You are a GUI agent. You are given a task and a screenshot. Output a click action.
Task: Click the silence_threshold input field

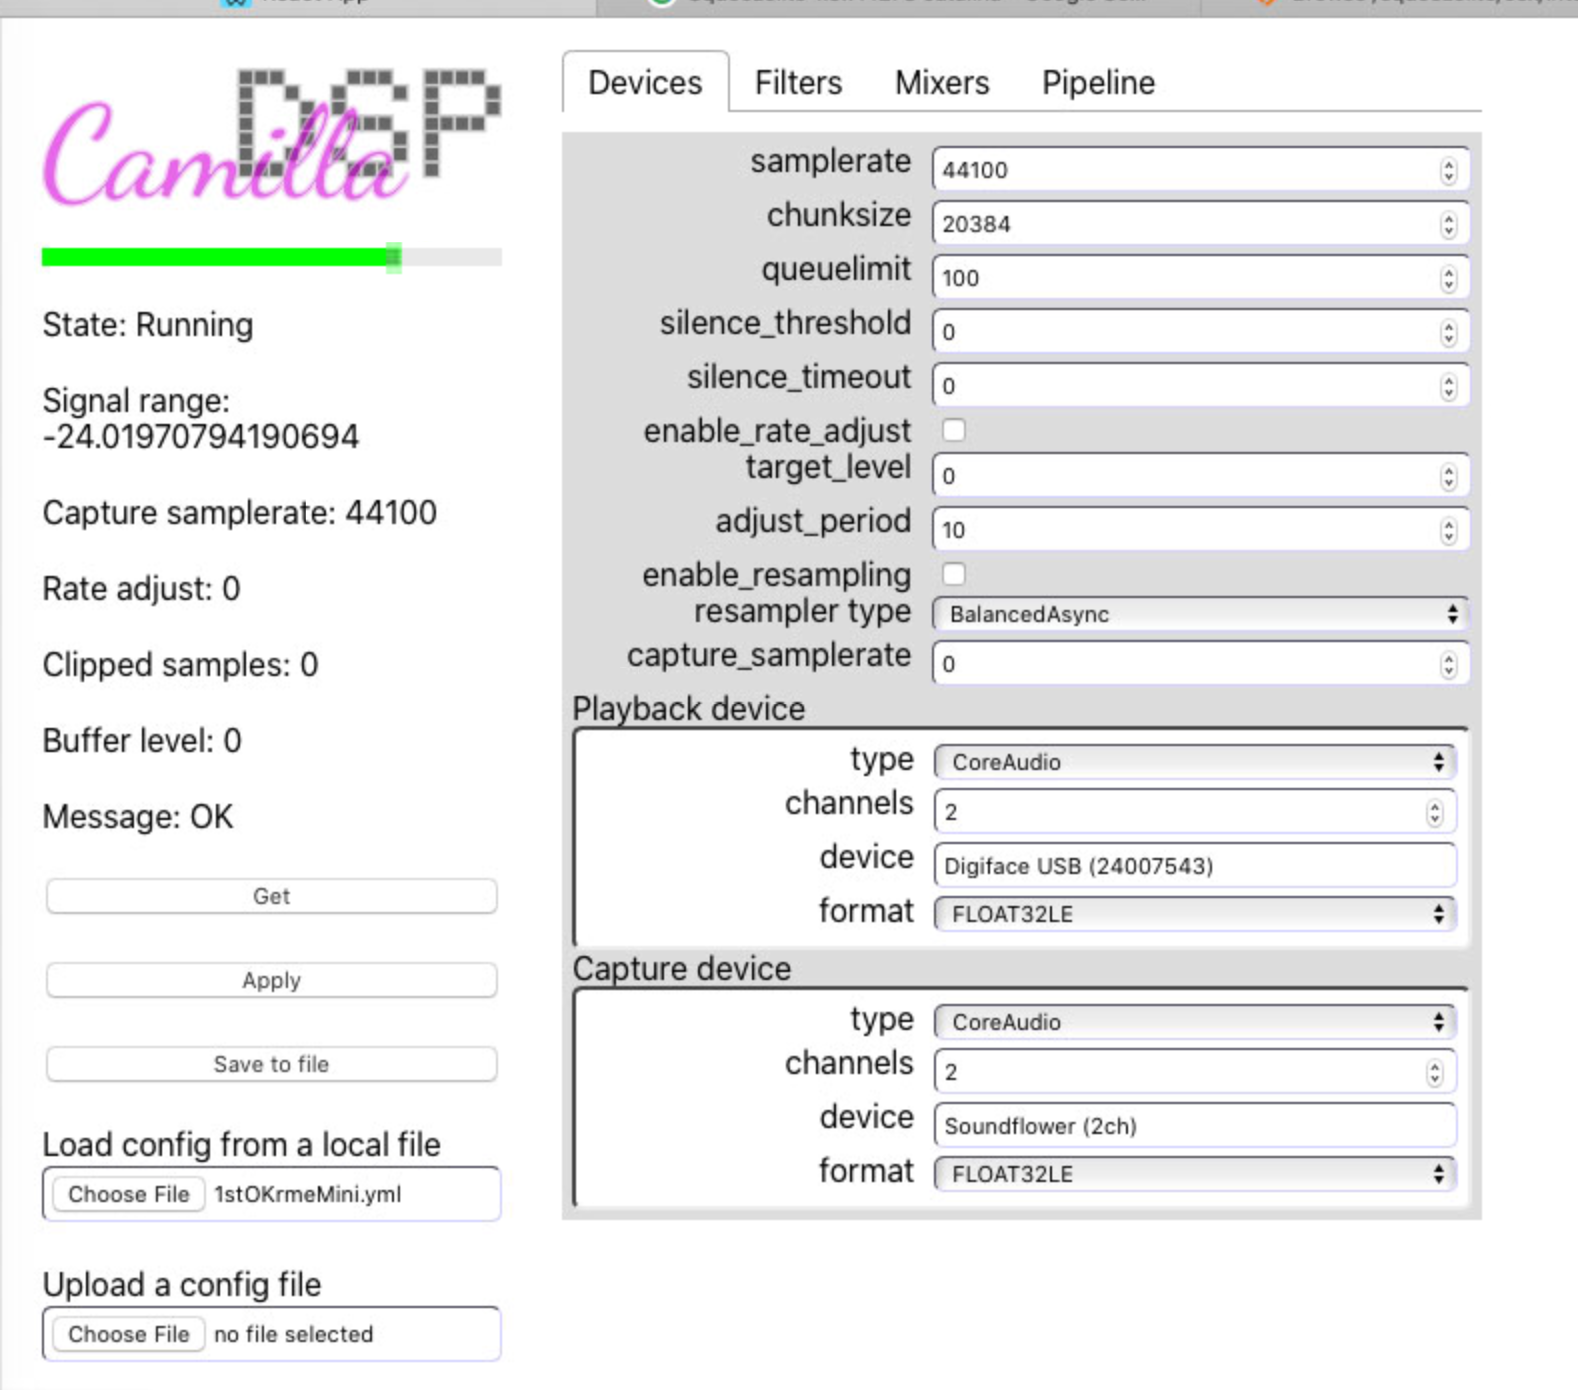(1200, 331)
